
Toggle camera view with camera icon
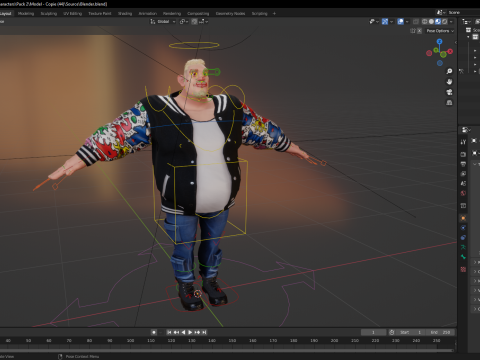[449, 92]
